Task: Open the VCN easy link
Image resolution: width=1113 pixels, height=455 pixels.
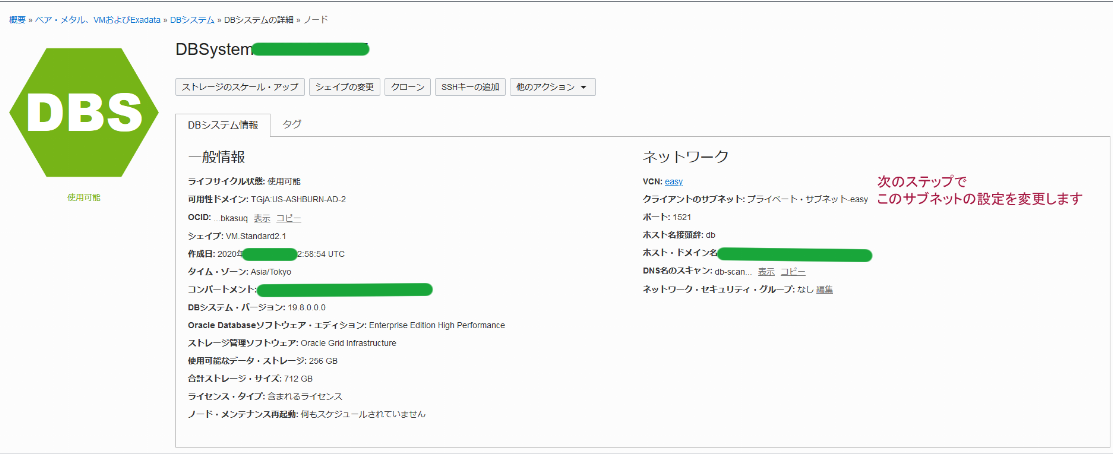Action: point(674,182)
